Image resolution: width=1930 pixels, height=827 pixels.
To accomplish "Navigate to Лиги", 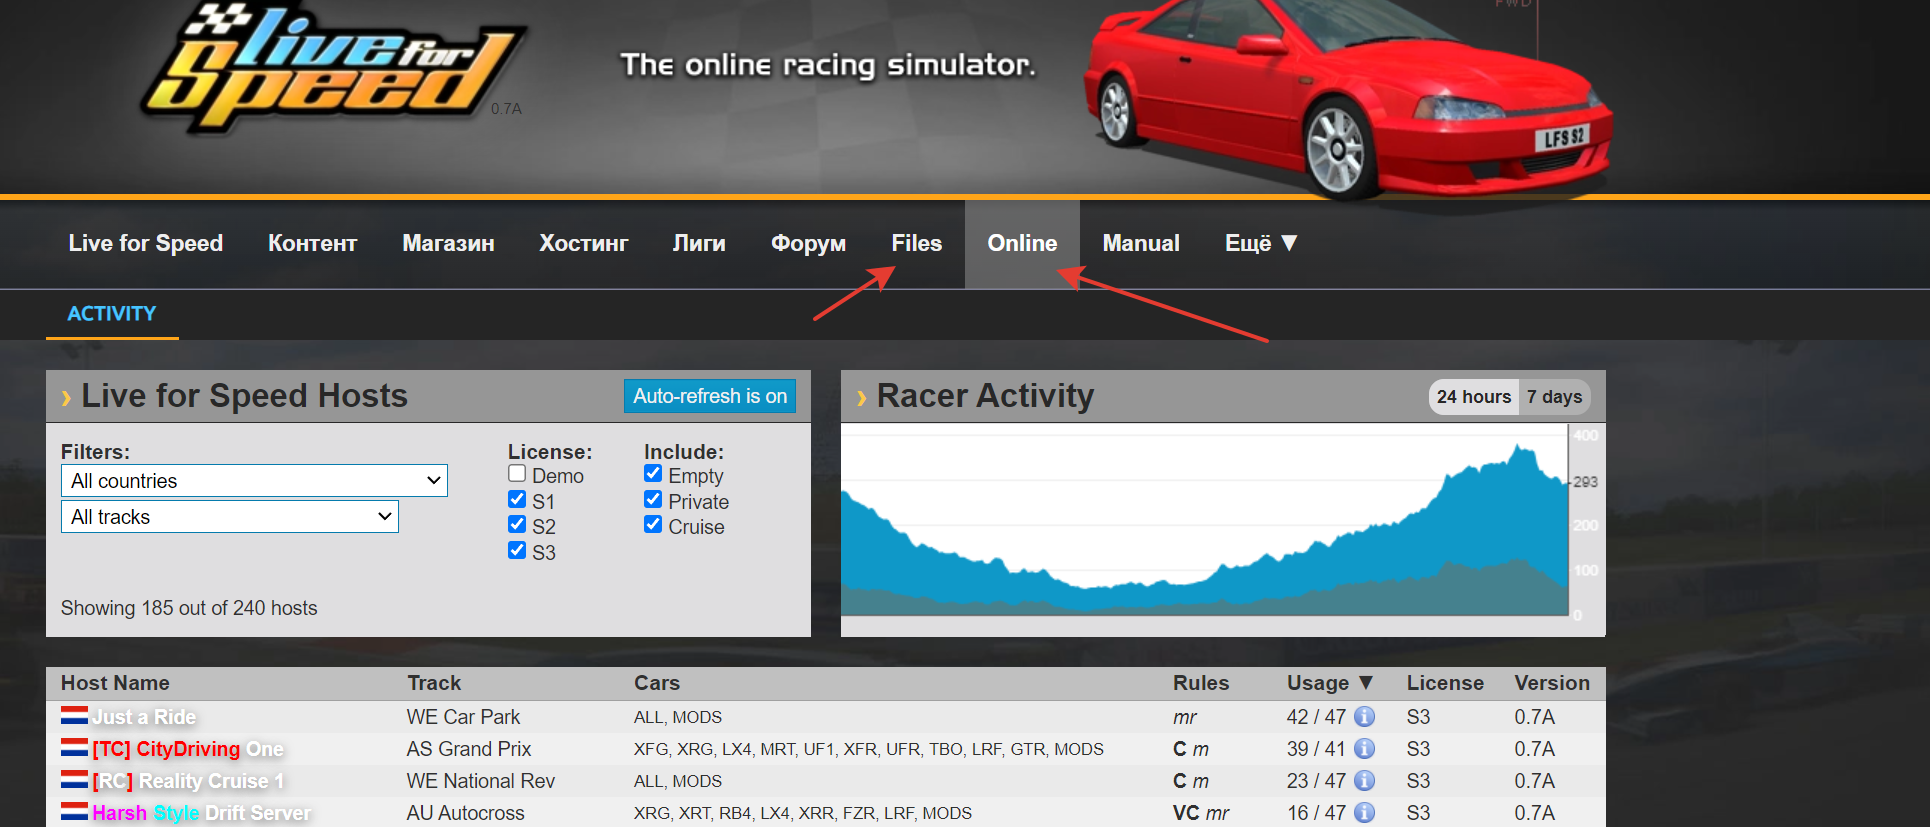I will (x=699, y=243).
